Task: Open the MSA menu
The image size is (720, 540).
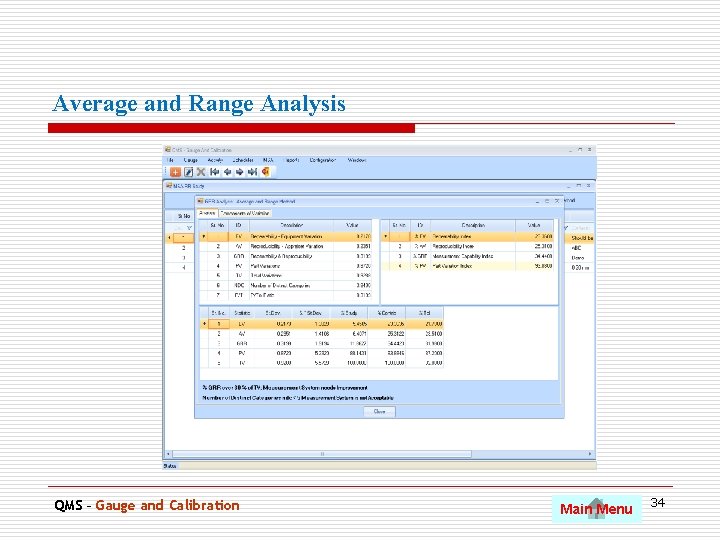Action: (268, 160)
